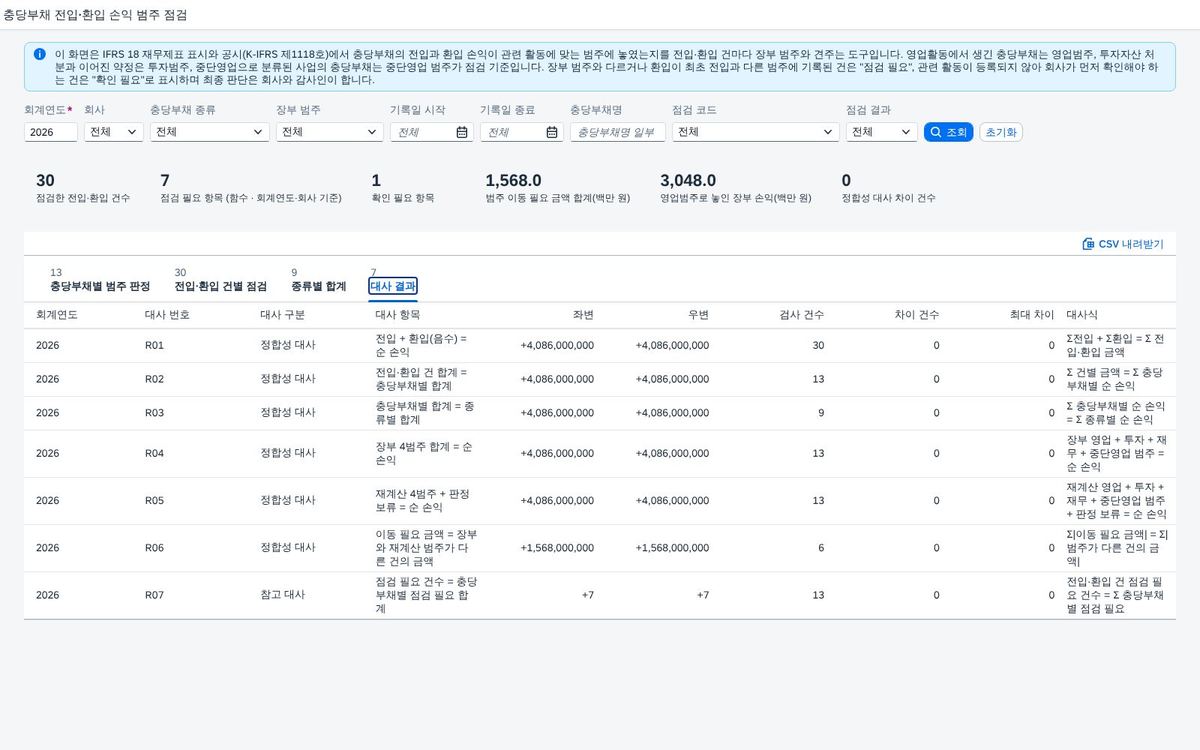Switch to the 전입·환입 건별 점검 tab

coord(220,286)
